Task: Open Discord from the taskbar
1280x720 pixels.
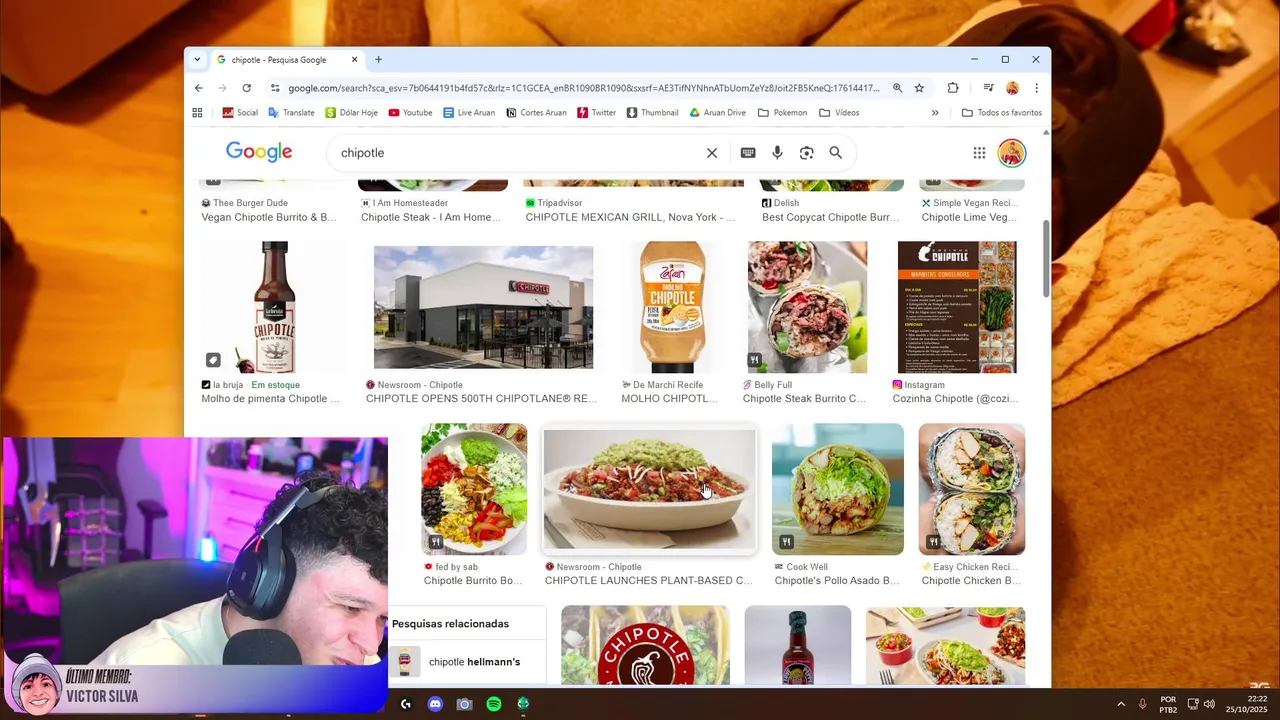Action: 435,704
